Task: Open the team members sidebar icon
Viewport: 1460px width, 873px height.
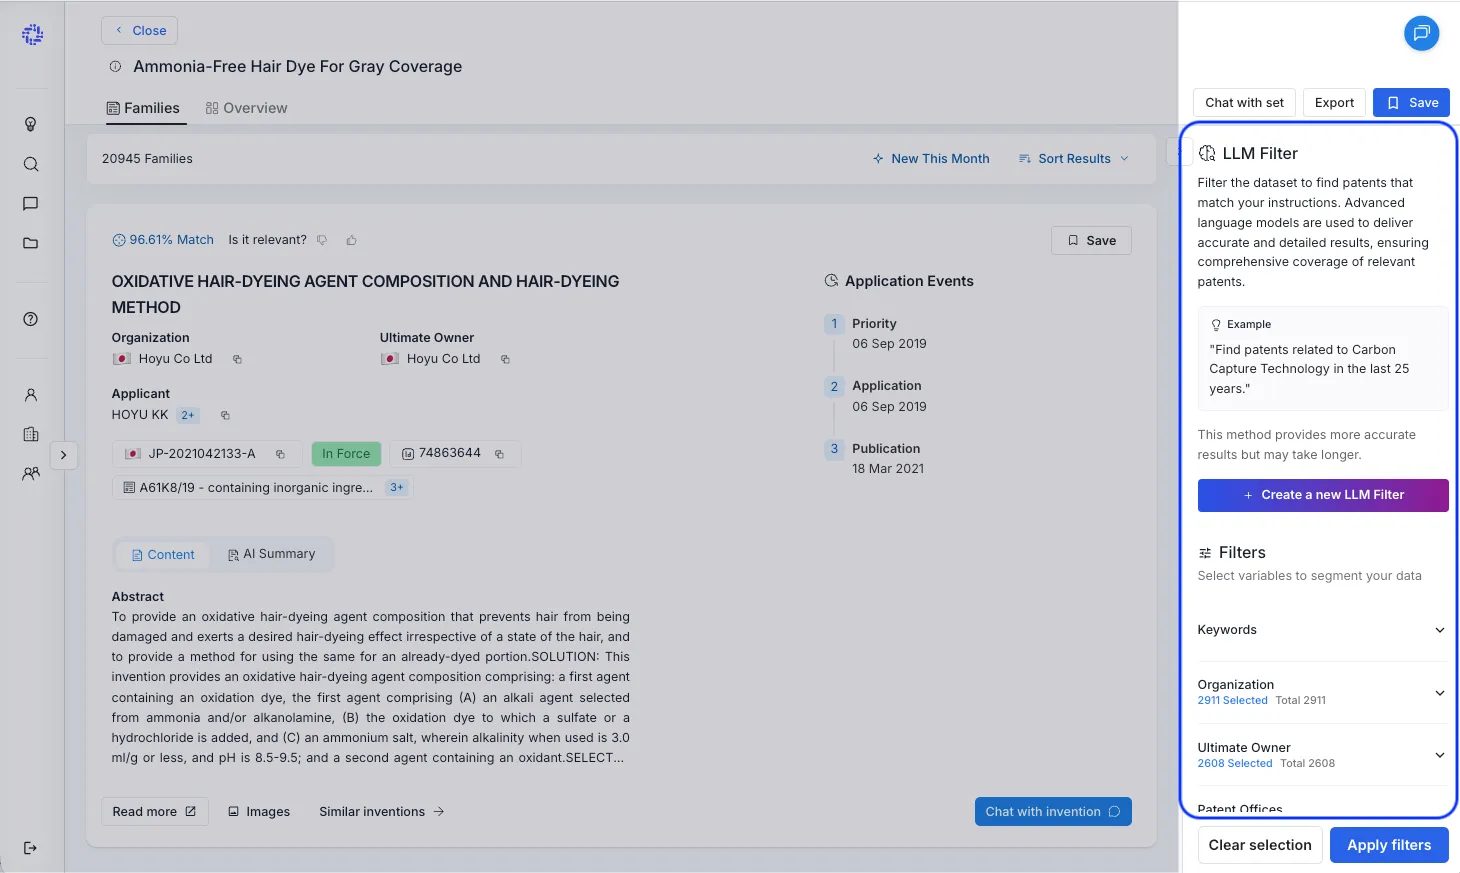Action: click(x=31, y=473)
